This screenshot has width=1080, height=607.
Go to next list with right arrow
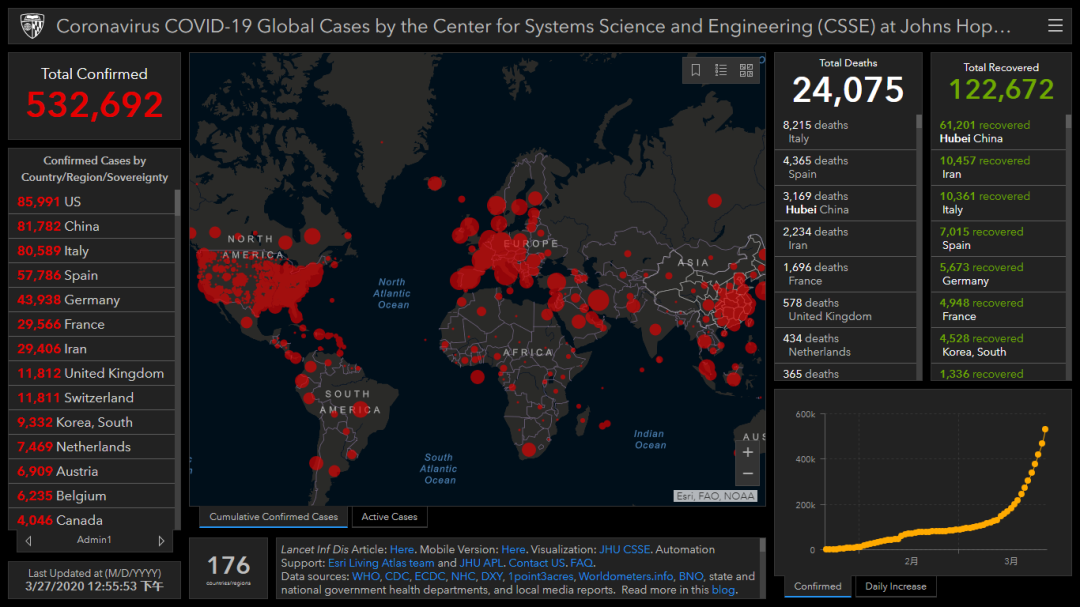pyautogui.click(x=161, y=541)
